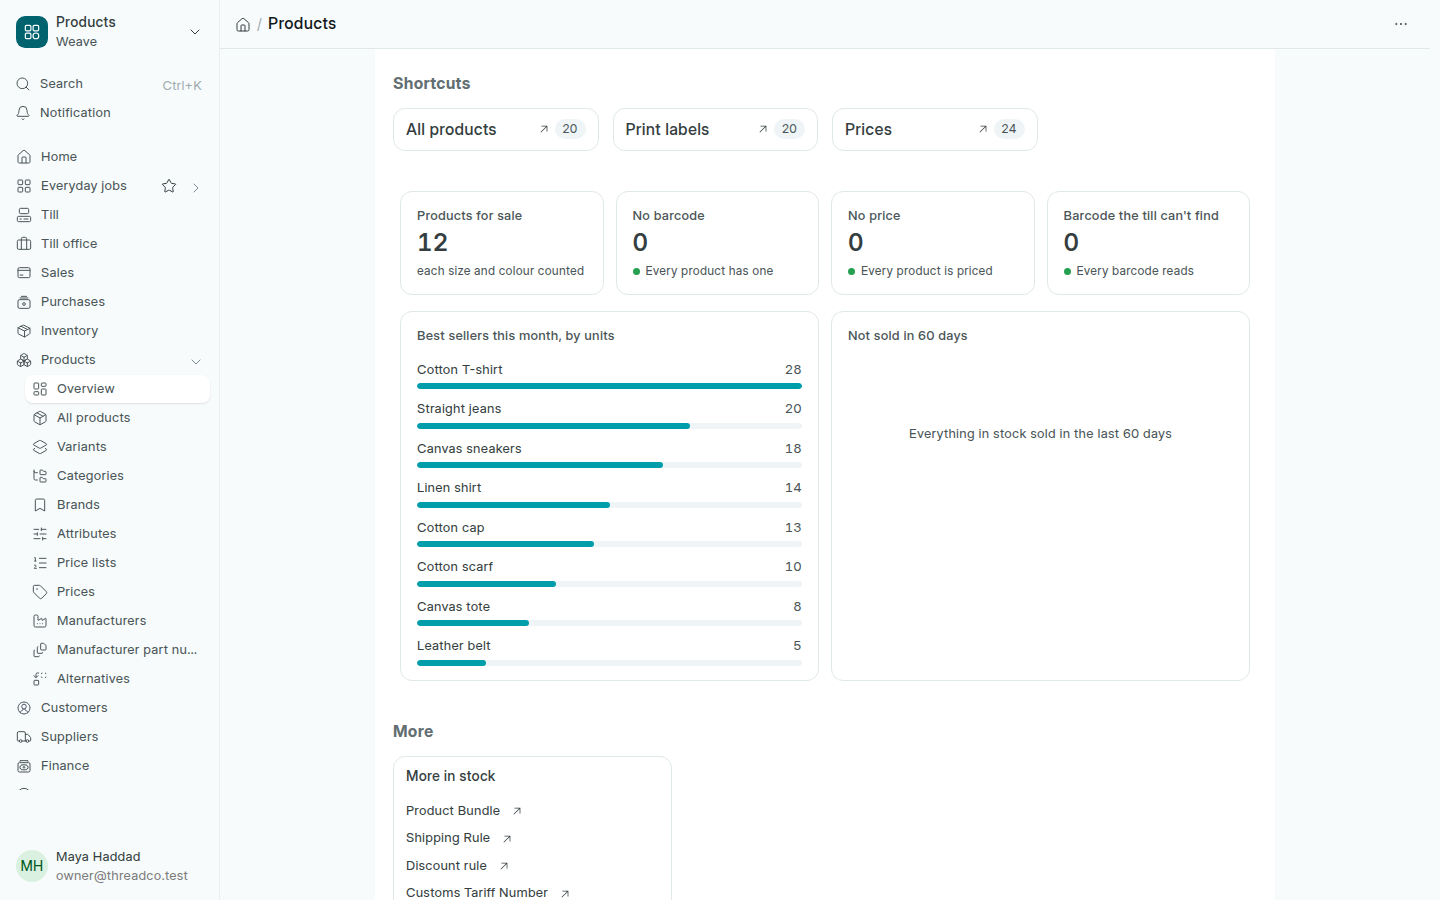
Task: Expand the Everyday jobs submenu chevron
Action: tap(196, 187)
